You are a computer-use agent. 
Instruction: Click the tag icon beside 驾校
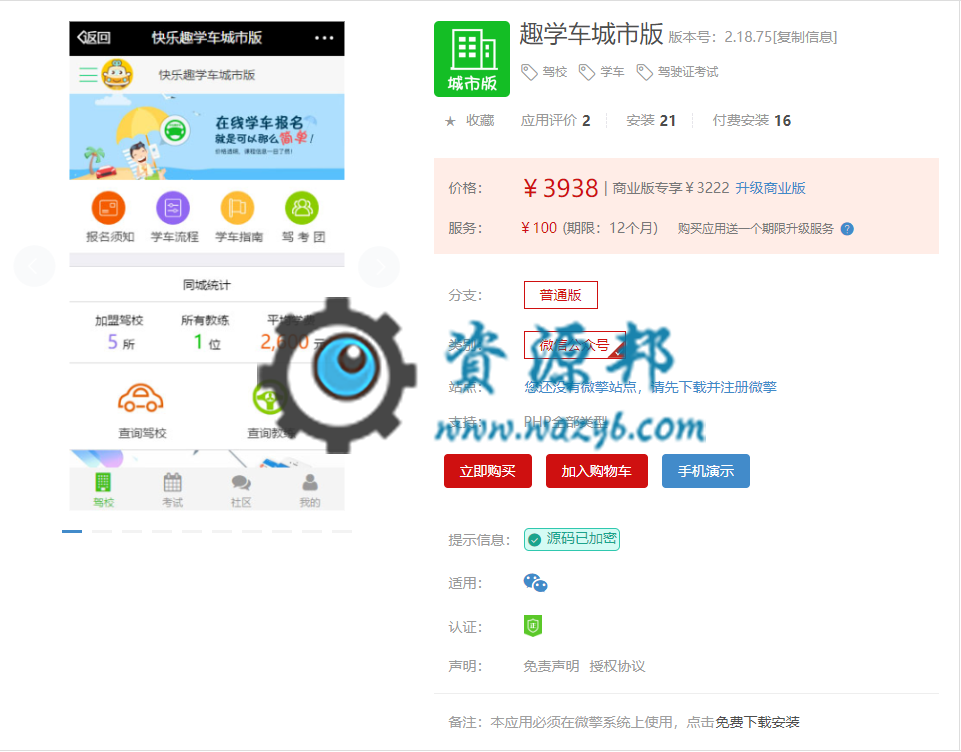tap(529, 72)
